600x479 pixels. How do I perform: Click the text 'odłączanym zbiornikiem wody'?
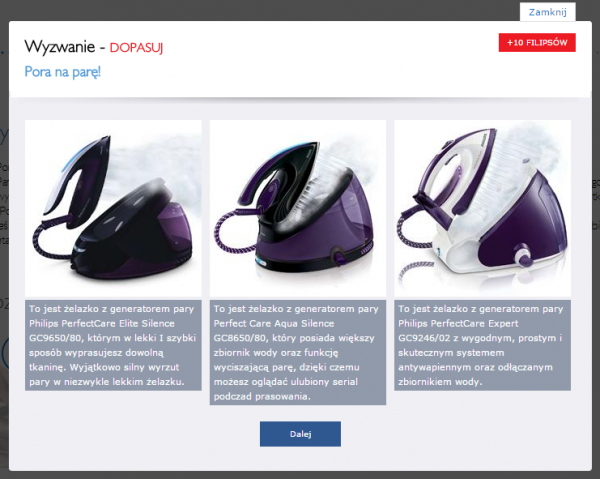coord(476,374)
